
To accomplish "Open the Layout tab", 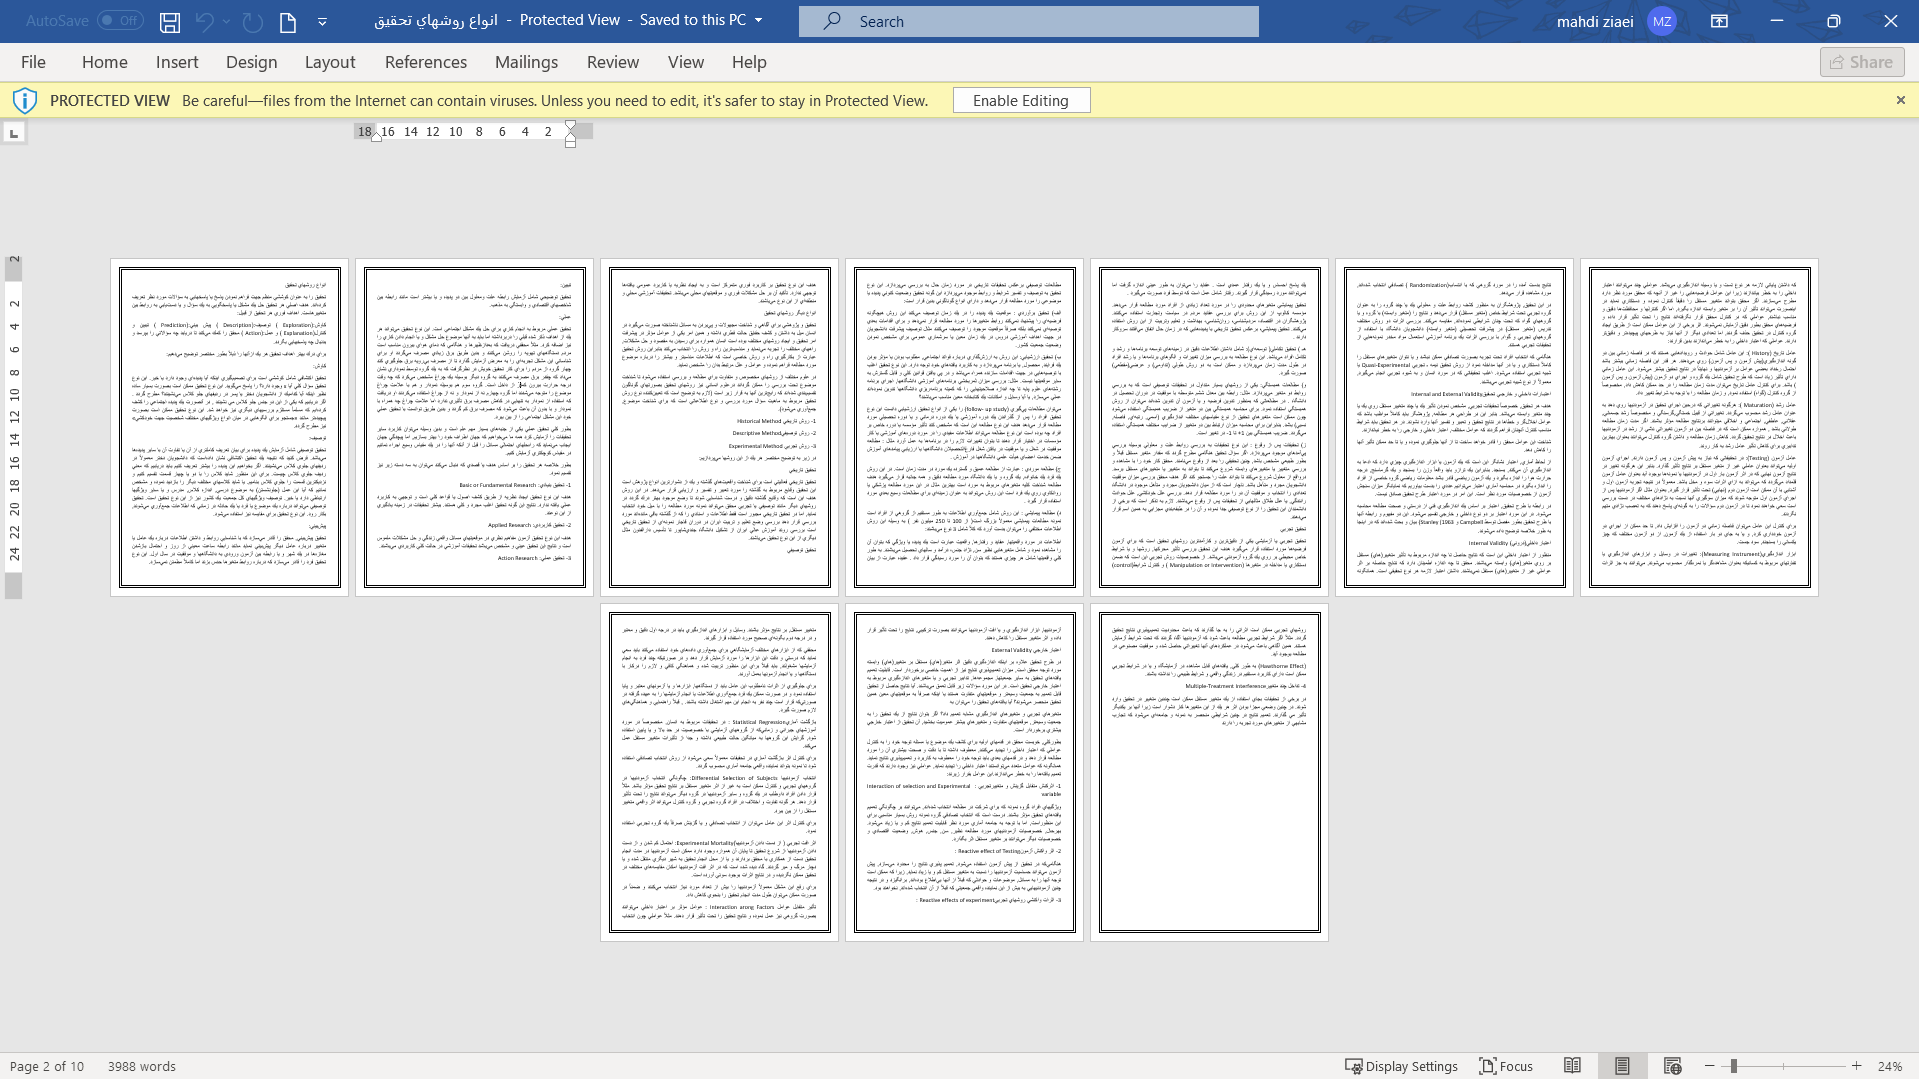I will [x=330, y=62].
